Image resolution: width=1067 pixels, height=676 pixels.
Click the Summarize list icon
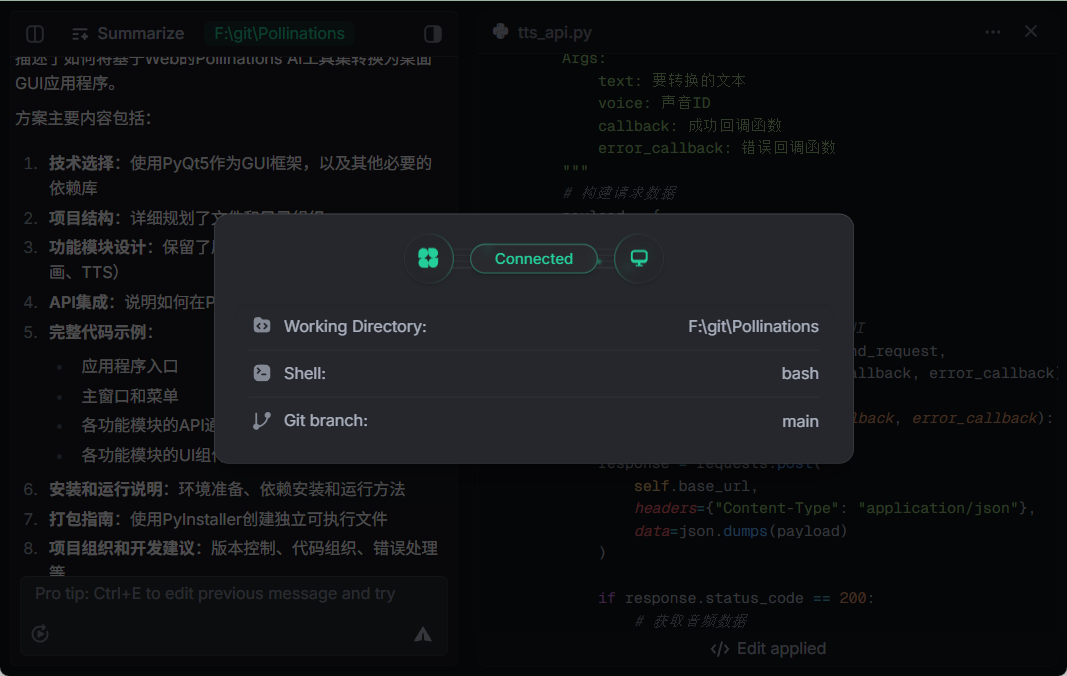point(80,34)
